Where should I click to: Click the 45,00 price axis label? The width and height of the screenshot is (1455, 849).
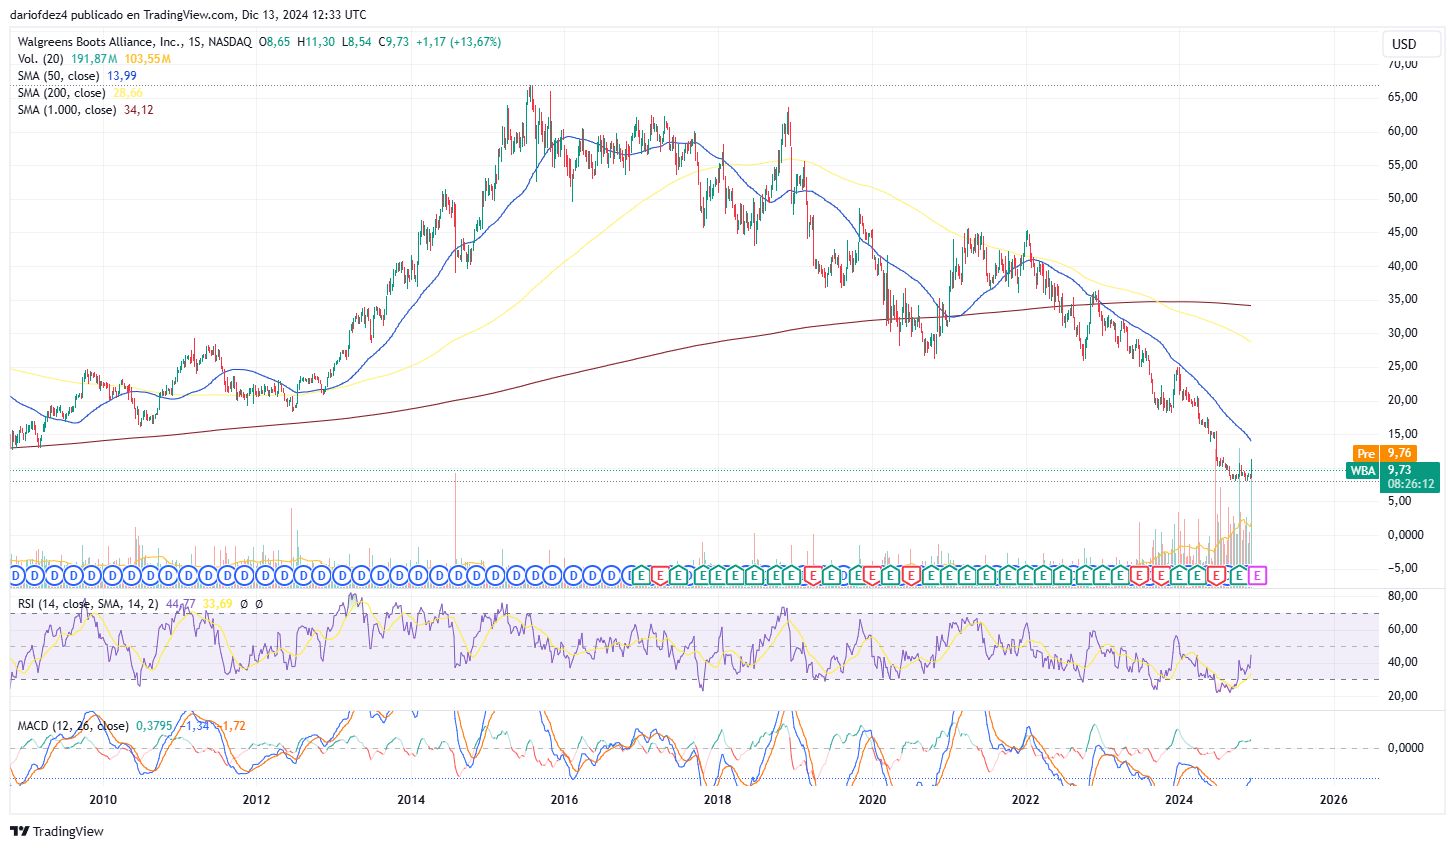tap(1403, 232)
